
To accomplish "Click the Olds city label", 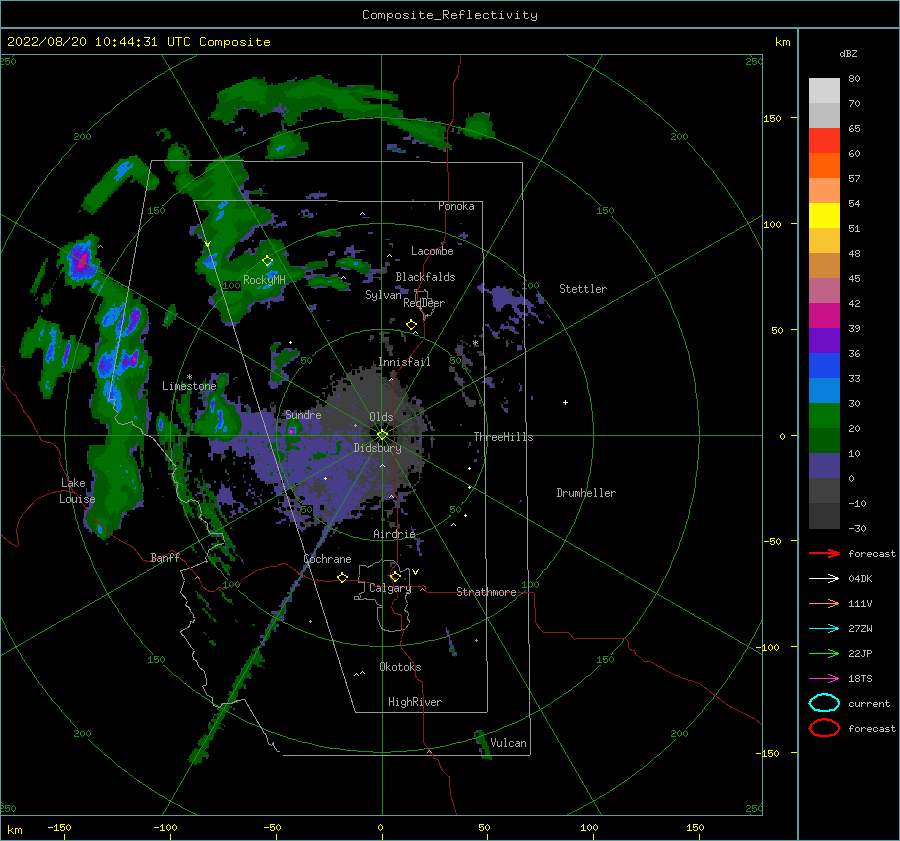I will pyautogui.click(x=381, y=417).
